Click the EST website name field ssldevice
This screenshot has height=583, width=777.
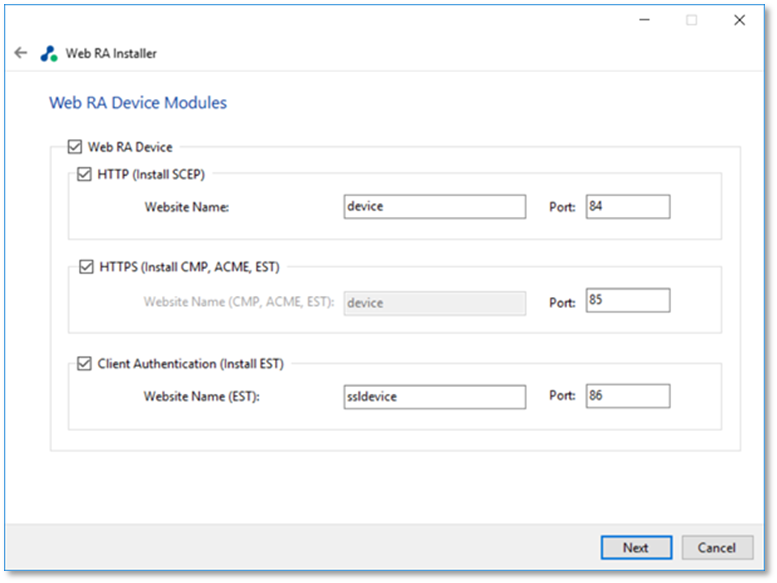click(435, 397)
